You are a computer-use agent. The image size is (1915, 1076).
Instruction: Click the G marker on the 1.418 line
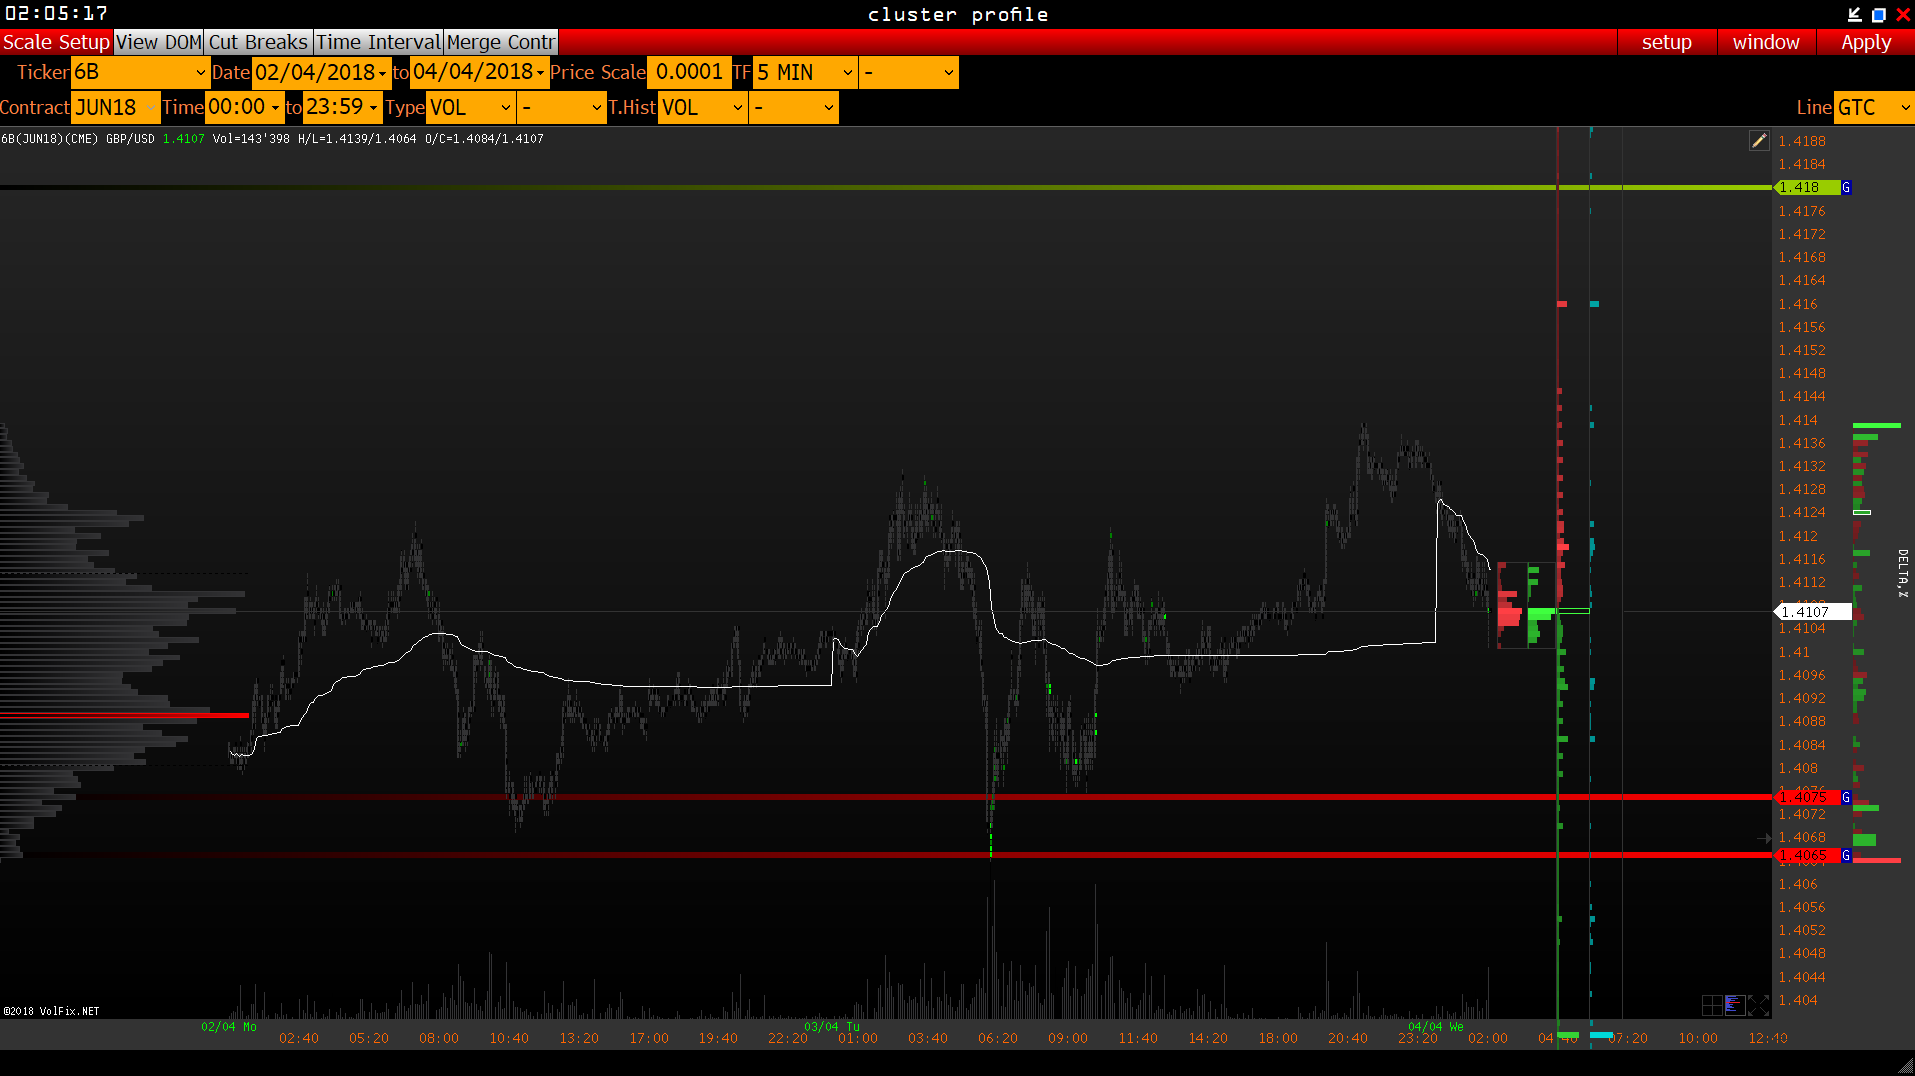pos(1846,187)
